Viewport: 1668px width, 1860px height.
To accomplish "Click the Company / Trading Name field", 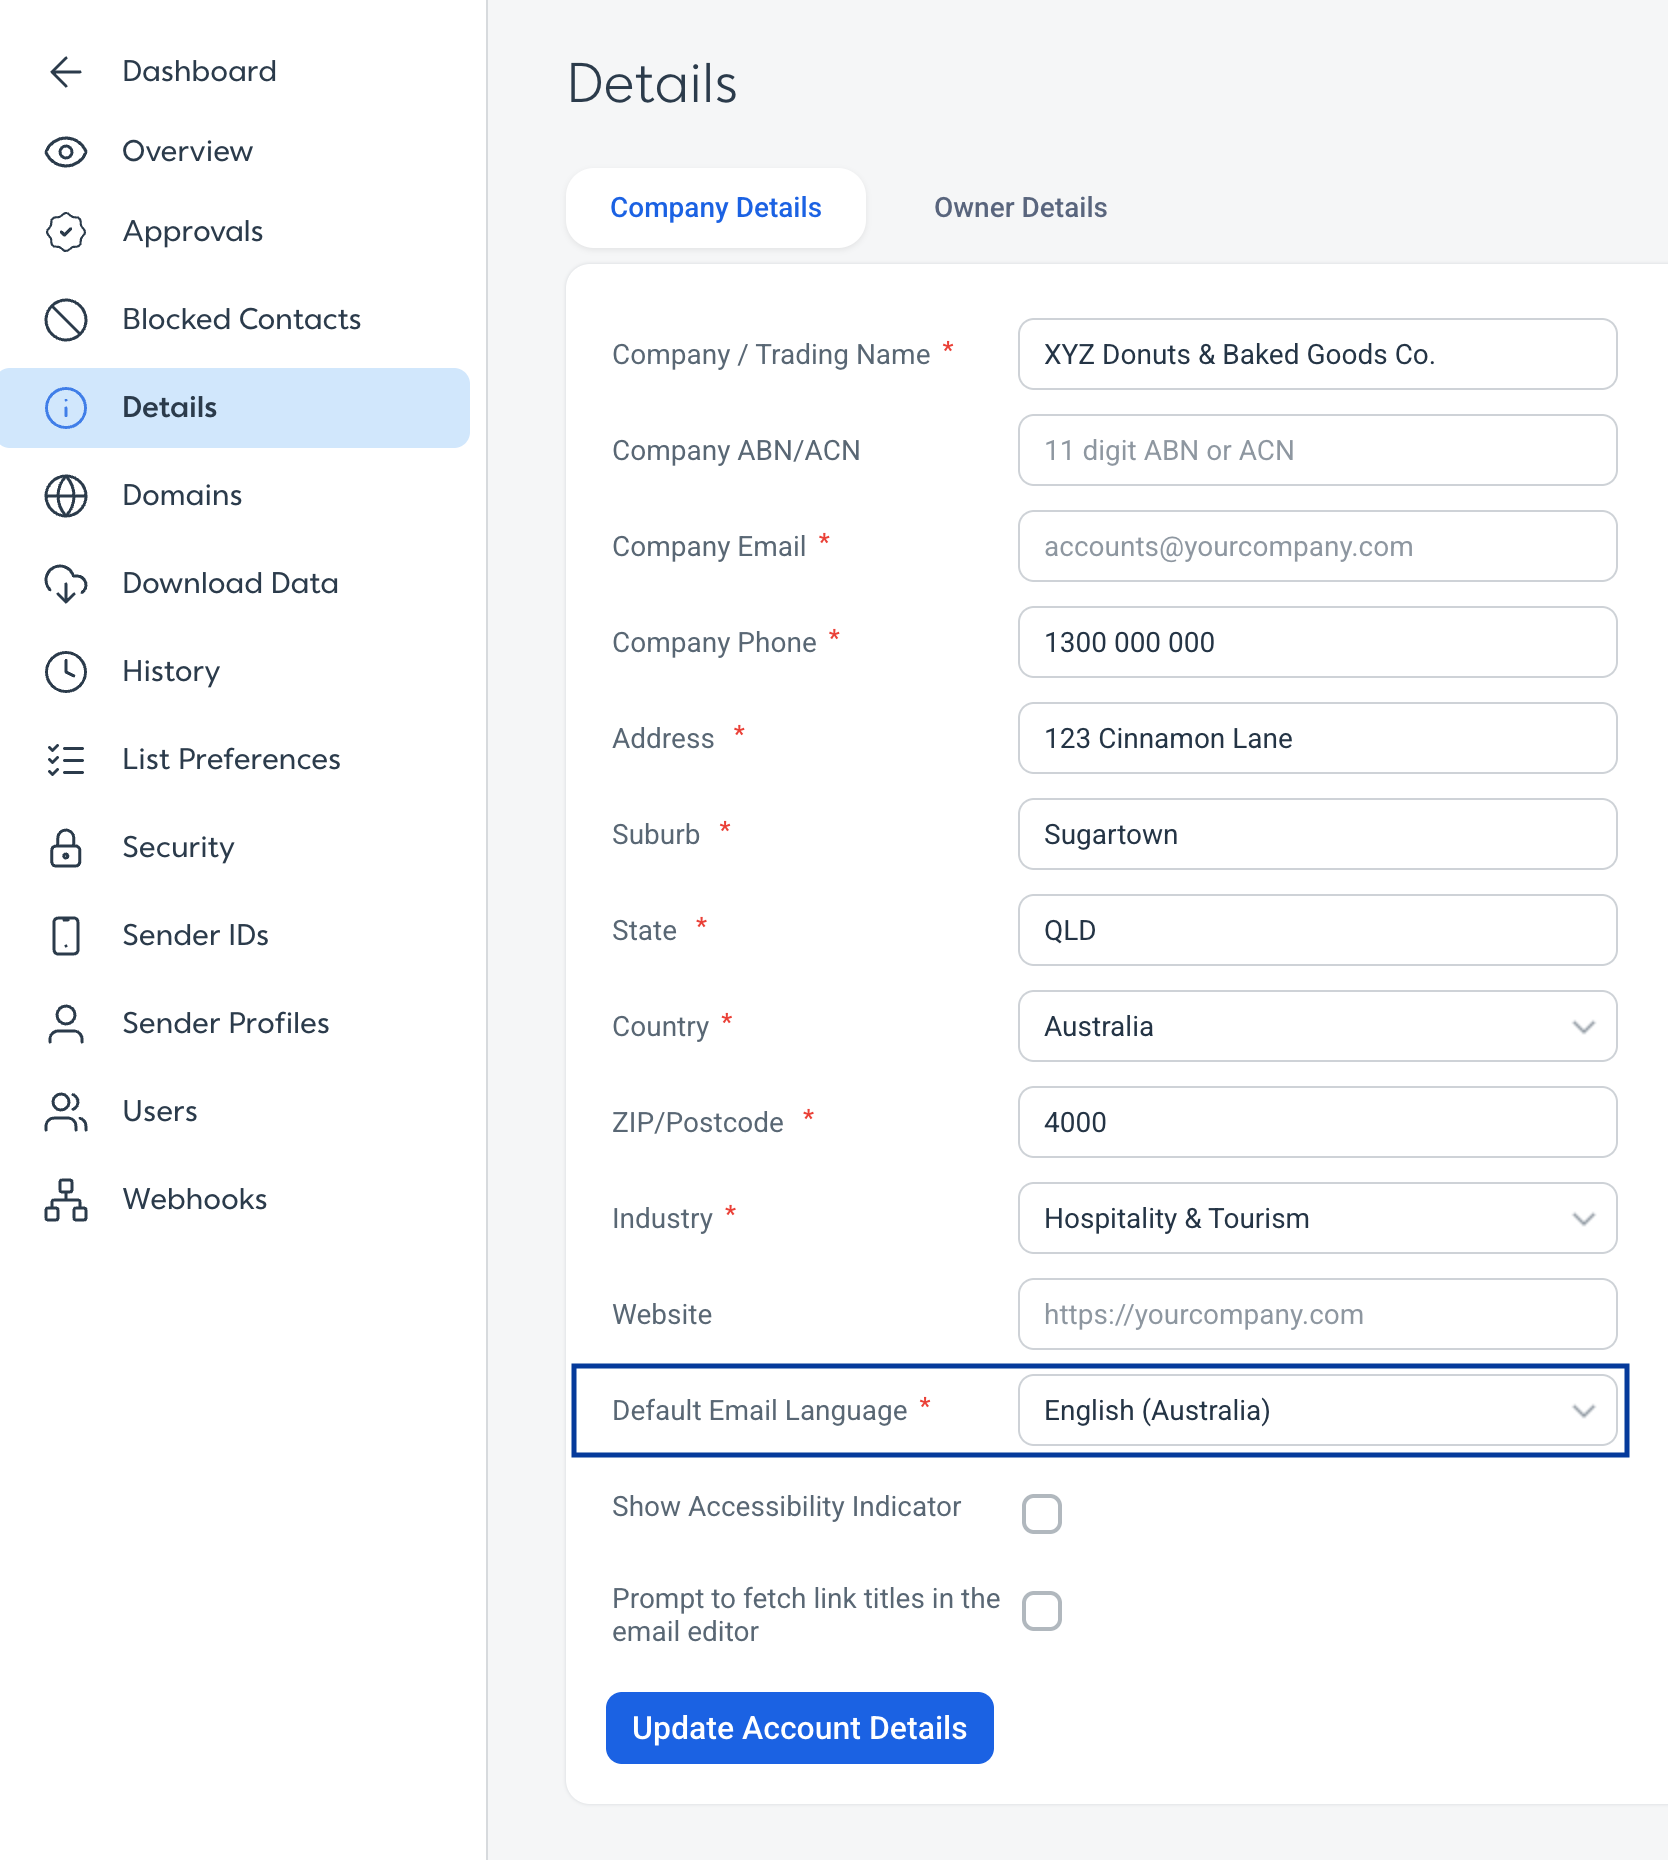I will coord(1317,354).
